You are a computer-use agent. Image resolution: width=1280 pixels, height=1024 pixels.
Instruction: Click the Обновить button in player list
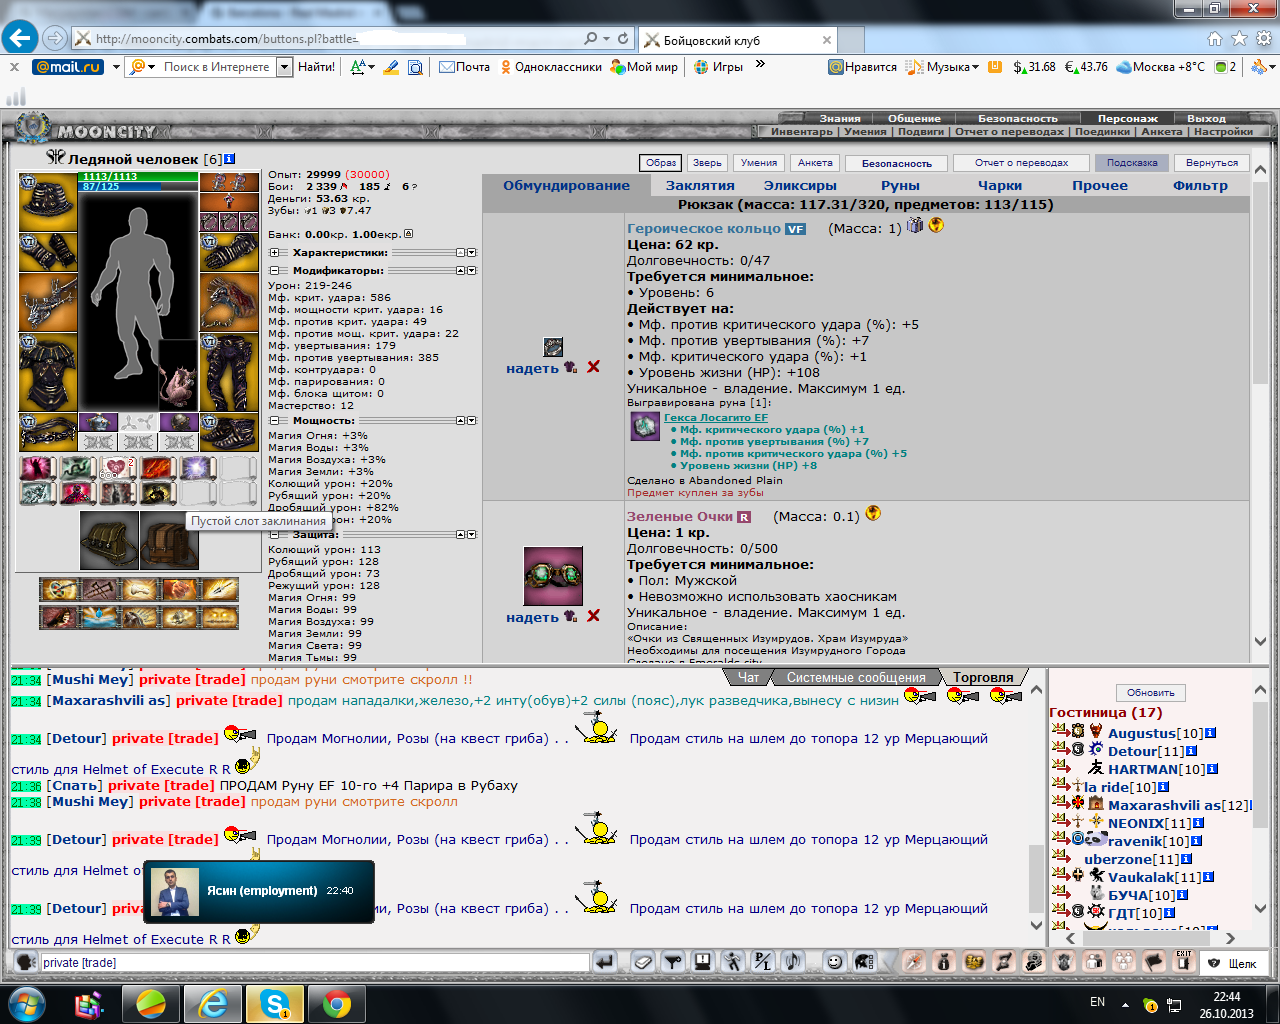(x=1151, y=692)
